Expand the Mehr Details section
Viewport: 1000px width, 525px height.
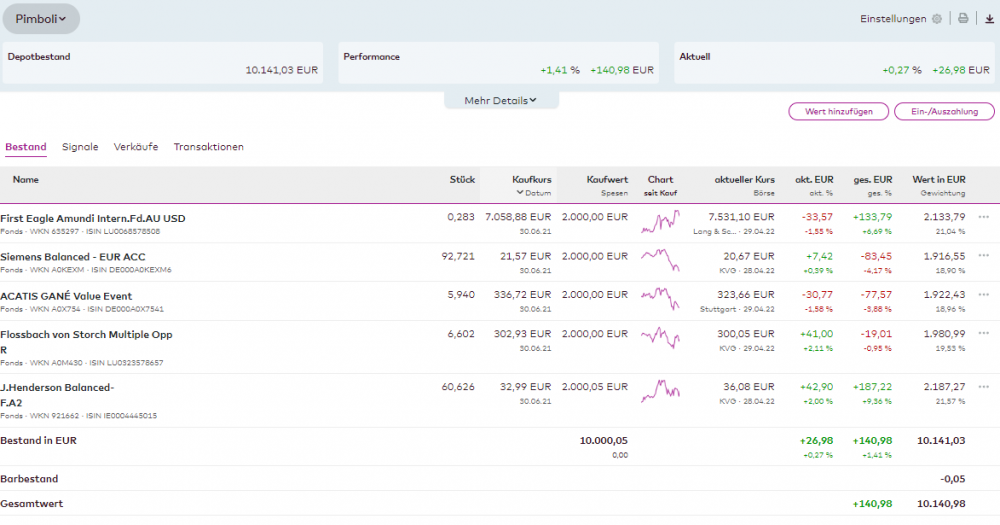[x=501, y=100]
